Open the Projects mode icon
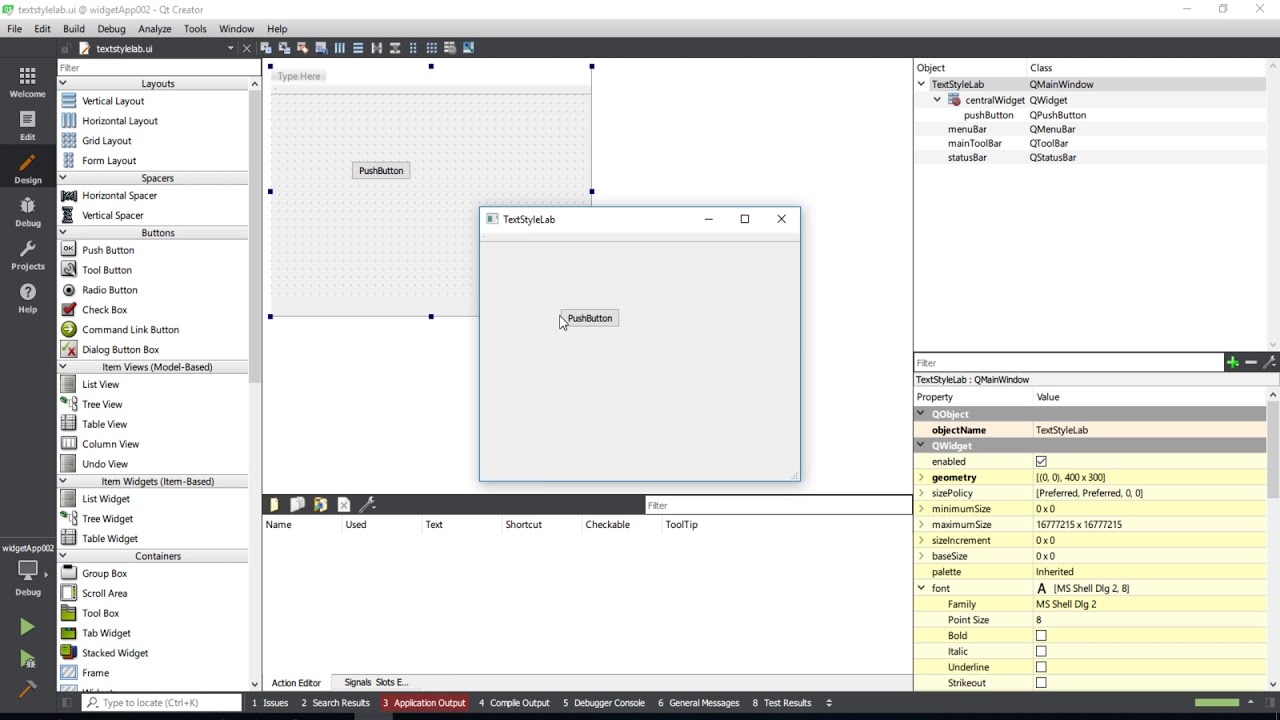Image resolution: width=1280 pixels, height=720 pixels. (x=27, y=255)
